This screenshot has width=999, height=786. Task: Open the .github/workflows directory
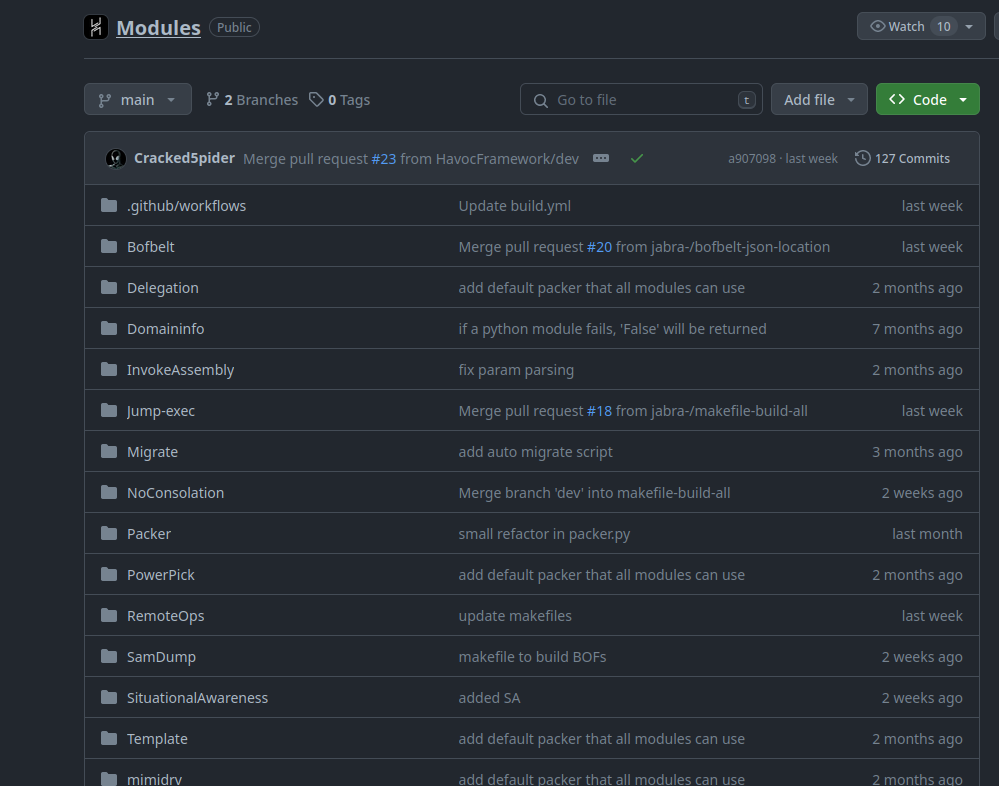[x=186, y=206]
